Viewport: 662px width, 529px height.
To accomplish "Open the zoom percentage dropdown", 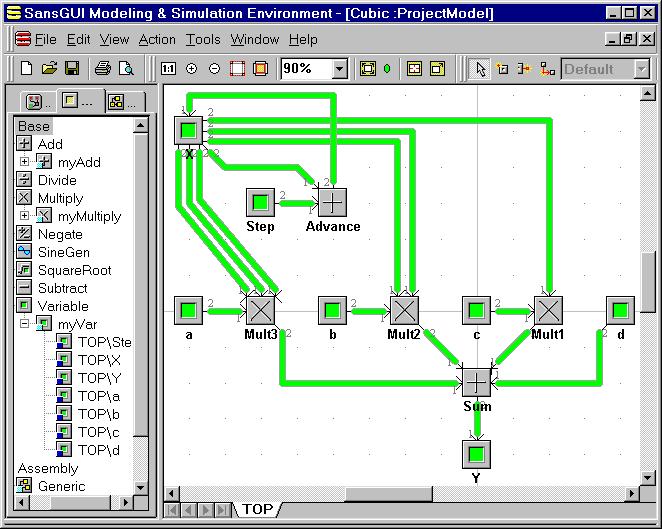I will click(339, 69).
